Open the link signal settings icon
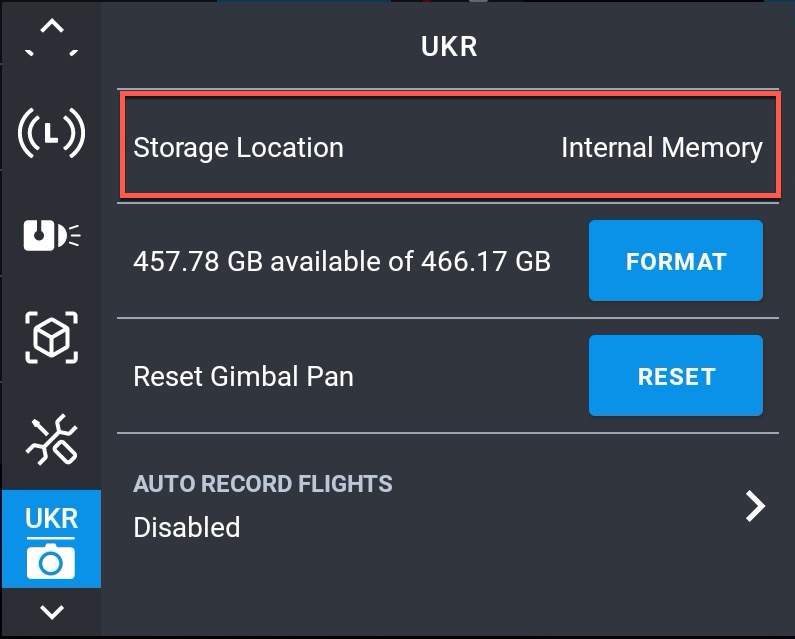This screenshot has height=639, width=795. pos(51,133)
